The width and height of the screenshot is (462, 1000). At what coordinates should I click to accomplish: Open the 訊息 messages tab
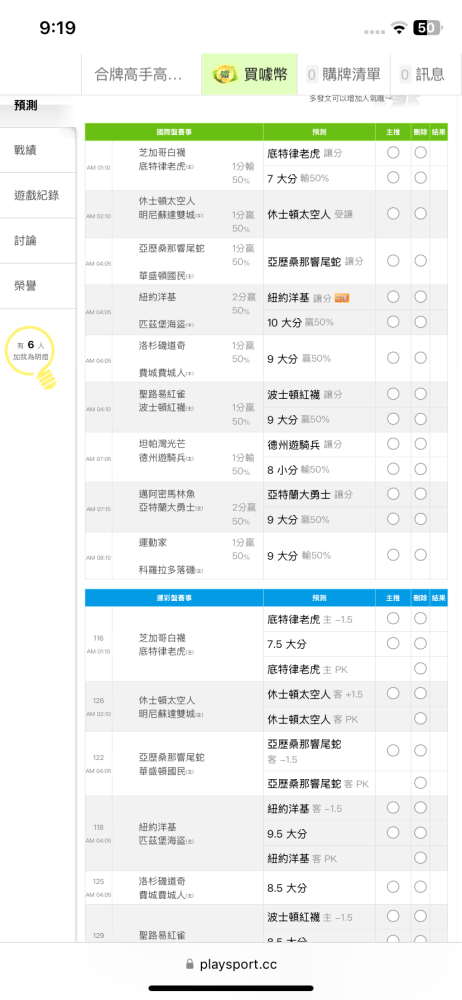(422, 75)
